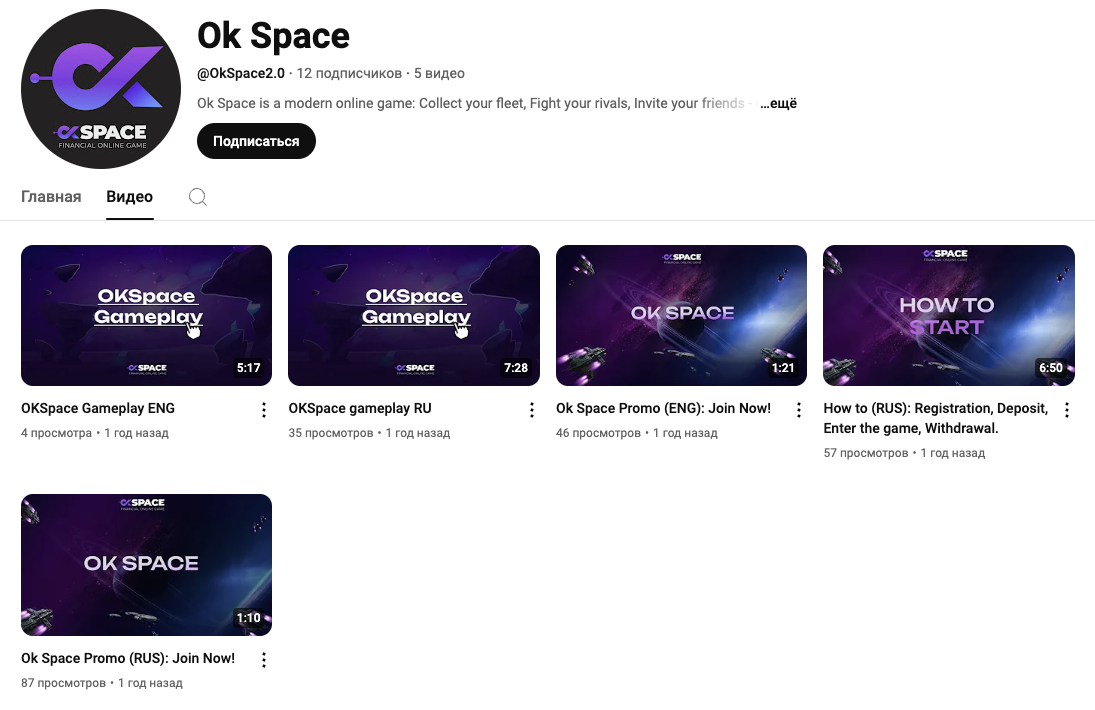Open the channel search magnifier icon

pos(198,197)
